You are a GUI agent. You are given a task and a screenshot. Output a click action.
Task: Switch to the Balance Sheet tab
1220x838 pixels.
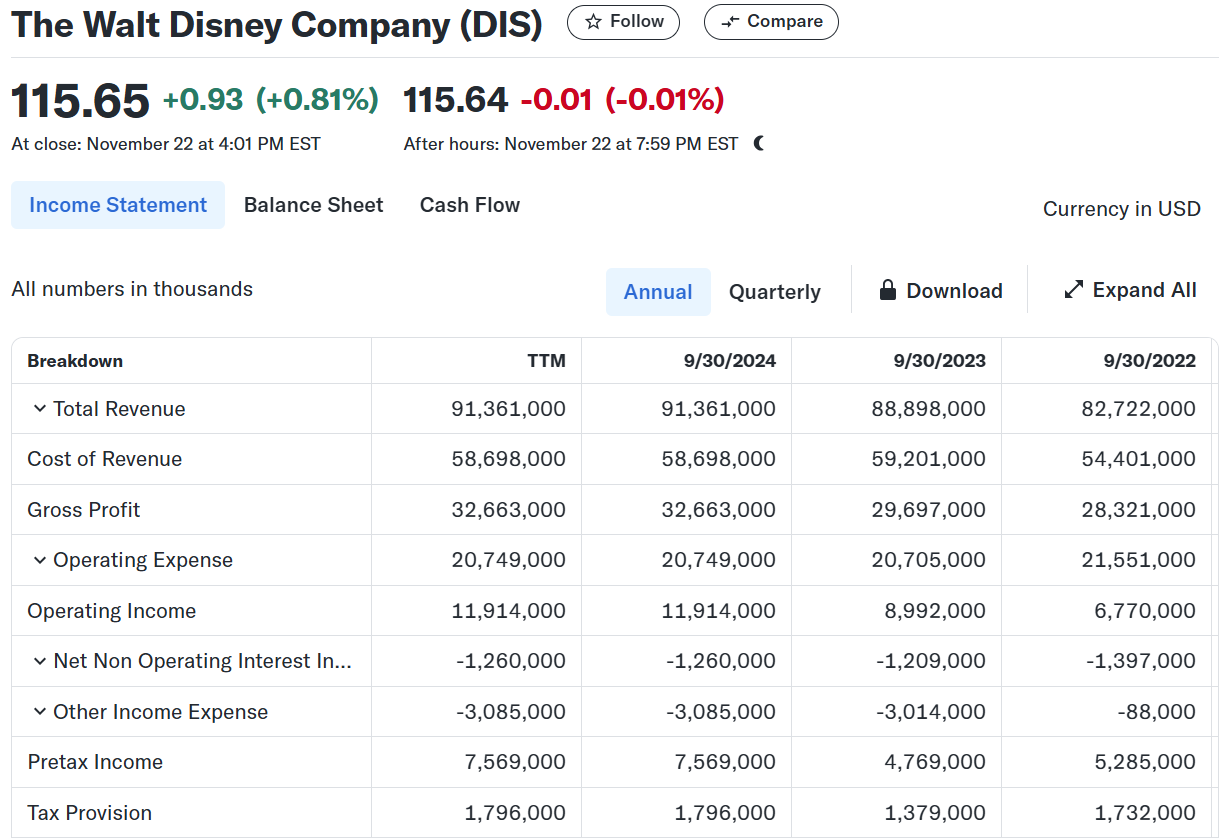pos(313,205)
